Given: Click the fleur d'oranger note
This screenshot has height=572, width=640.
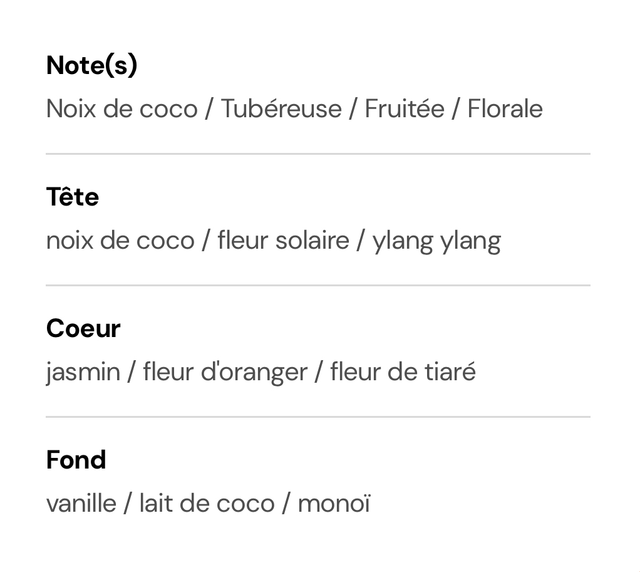Looking at the screenshot, I should pos(225,372).
